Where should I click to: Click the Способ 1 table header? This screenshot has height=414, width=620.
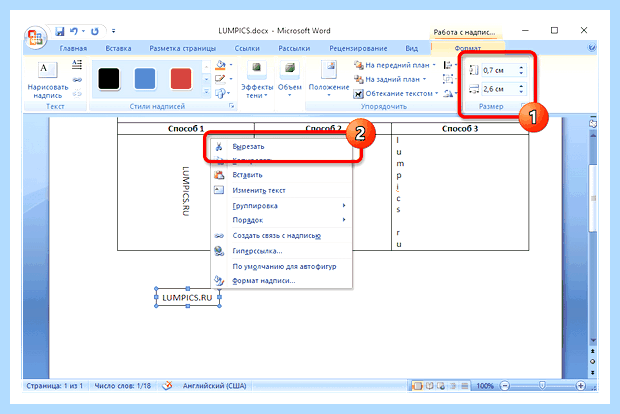click(x=185, y=129)
